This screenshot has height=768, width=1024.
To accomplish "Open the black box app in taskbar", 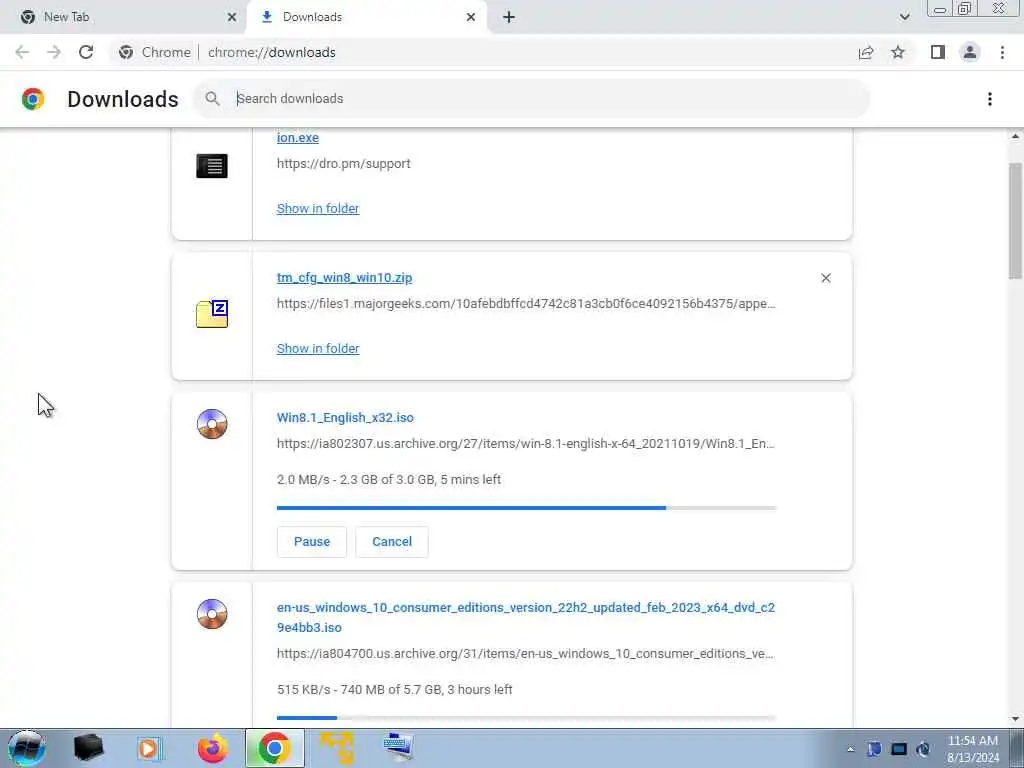I will pos(88,748).
